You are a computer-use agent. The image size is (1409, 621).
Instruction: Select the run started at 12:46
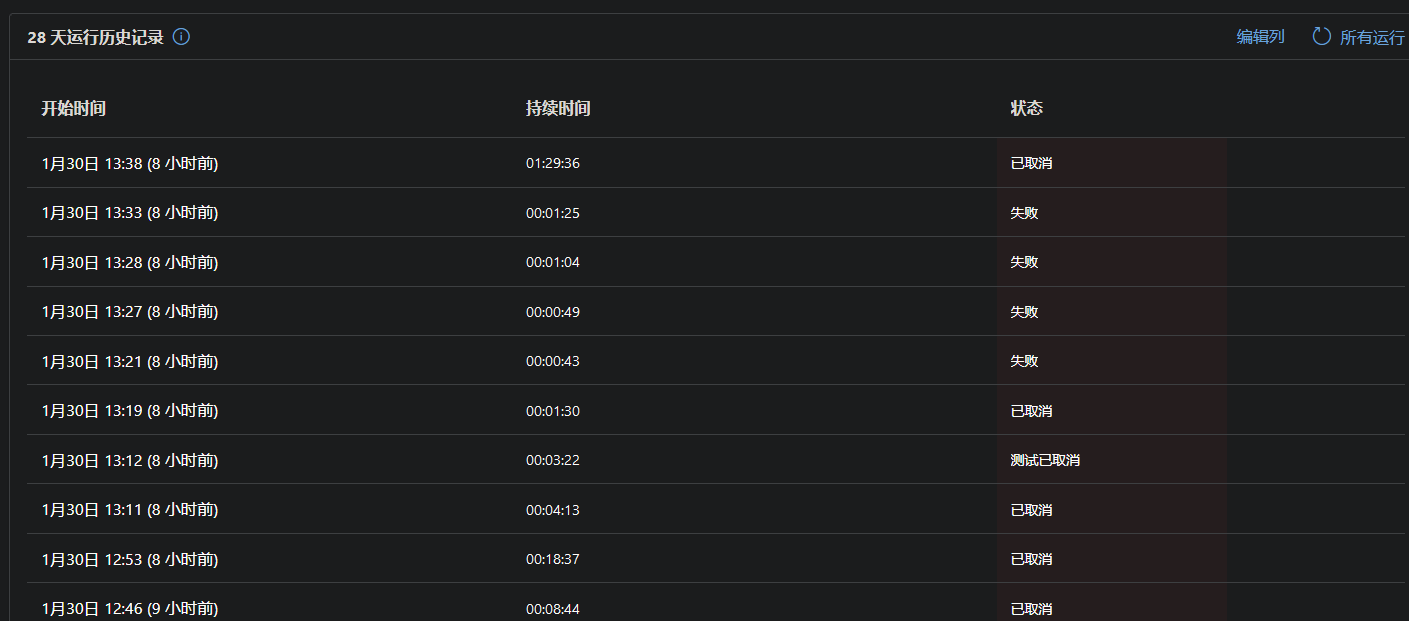130,608
